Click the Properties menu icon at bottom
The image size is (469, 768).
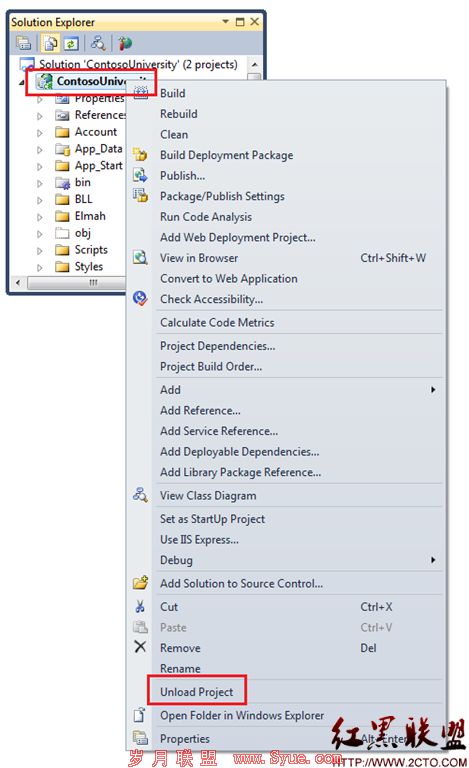(141, 738)
